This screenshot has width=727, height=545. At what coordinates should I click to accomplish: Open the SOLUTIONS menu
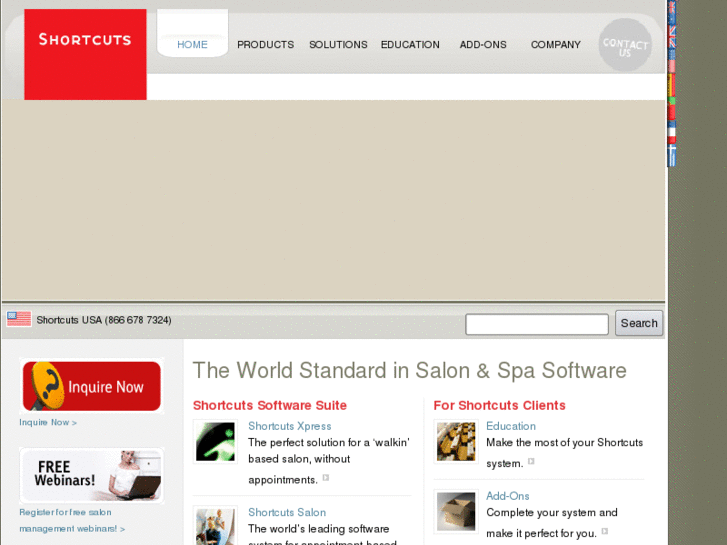(338, 45)
